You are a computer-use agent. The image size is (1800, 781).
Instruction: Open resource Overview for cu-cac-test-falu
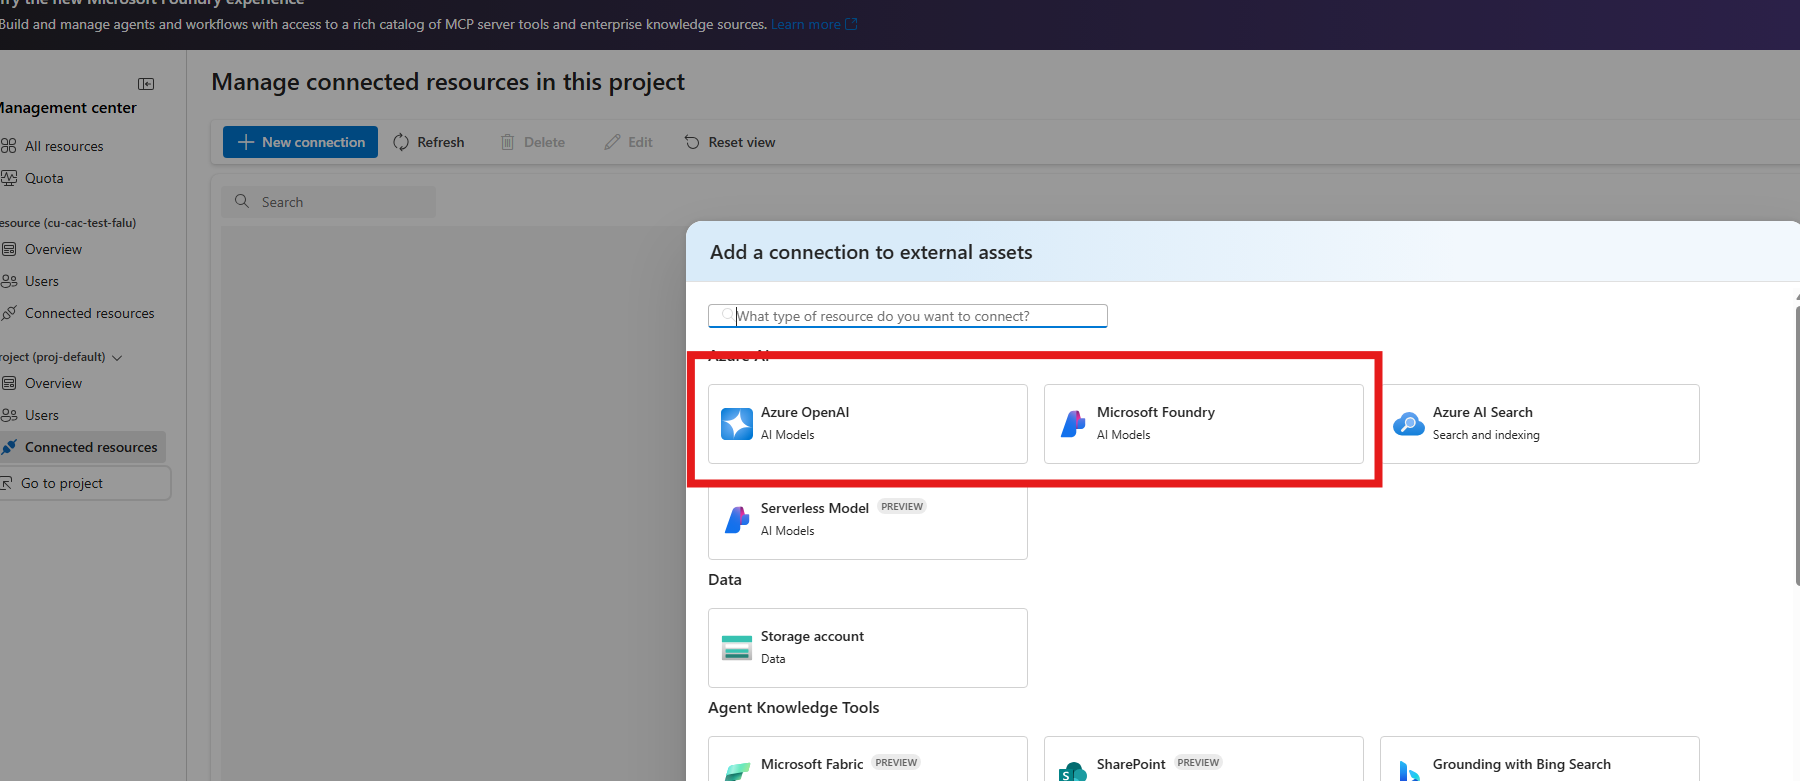pos(53,249)
